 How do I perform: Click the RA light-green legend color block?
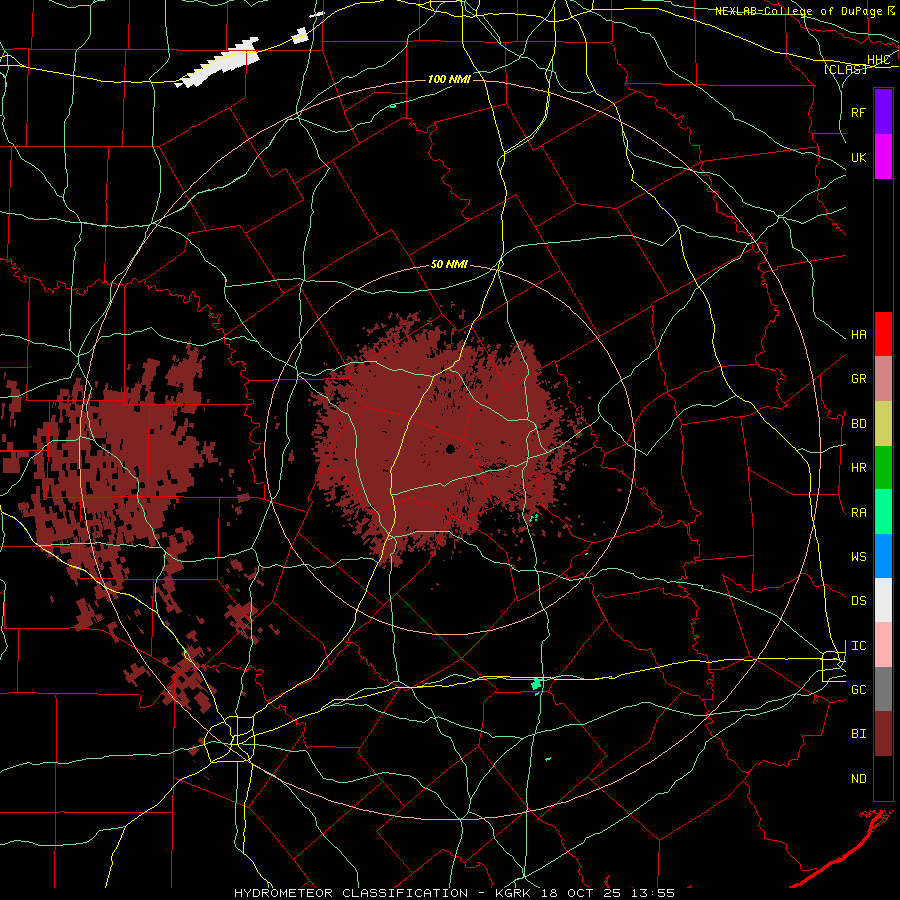tap(883, 512)
